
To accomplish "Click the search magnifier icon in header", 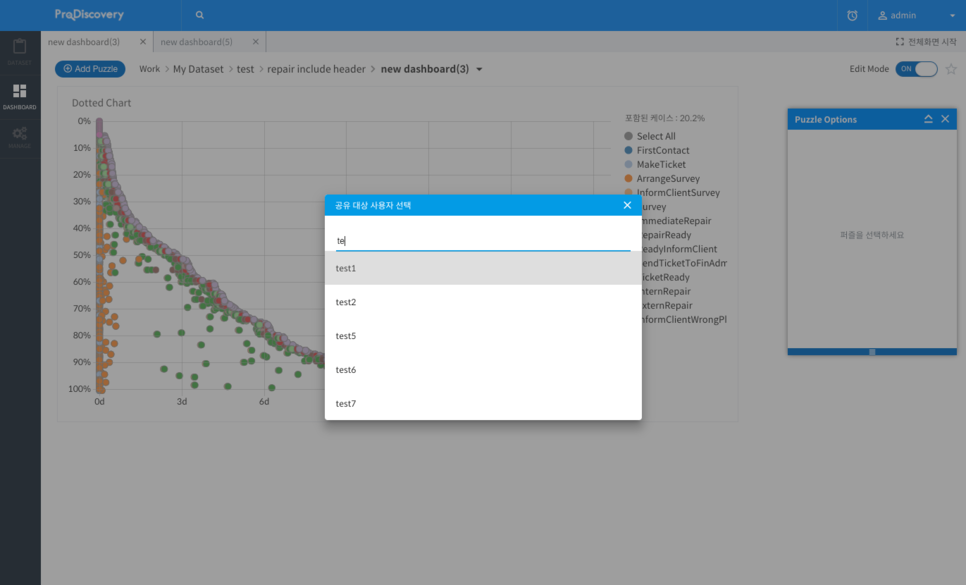I will 200,15.
